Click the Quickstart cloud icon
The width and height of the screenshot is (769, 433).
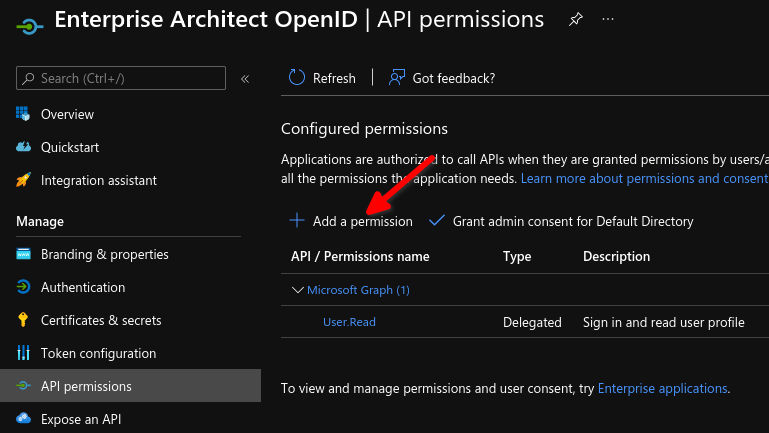pos(23,147)
